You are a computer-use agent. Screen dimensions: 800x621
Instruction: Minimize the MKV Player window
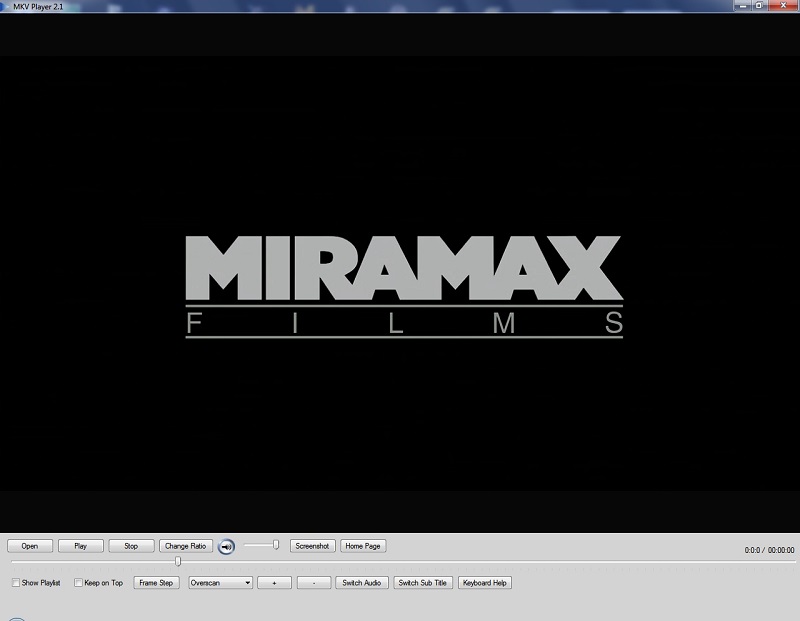pos(742,6)
